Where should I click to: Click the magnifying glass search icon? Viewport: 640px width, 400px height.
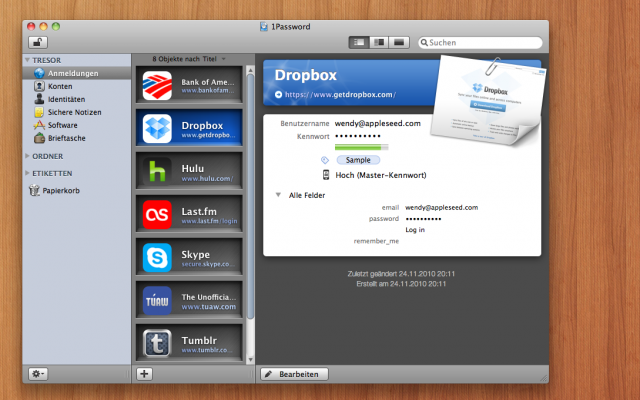click(424, 42)
